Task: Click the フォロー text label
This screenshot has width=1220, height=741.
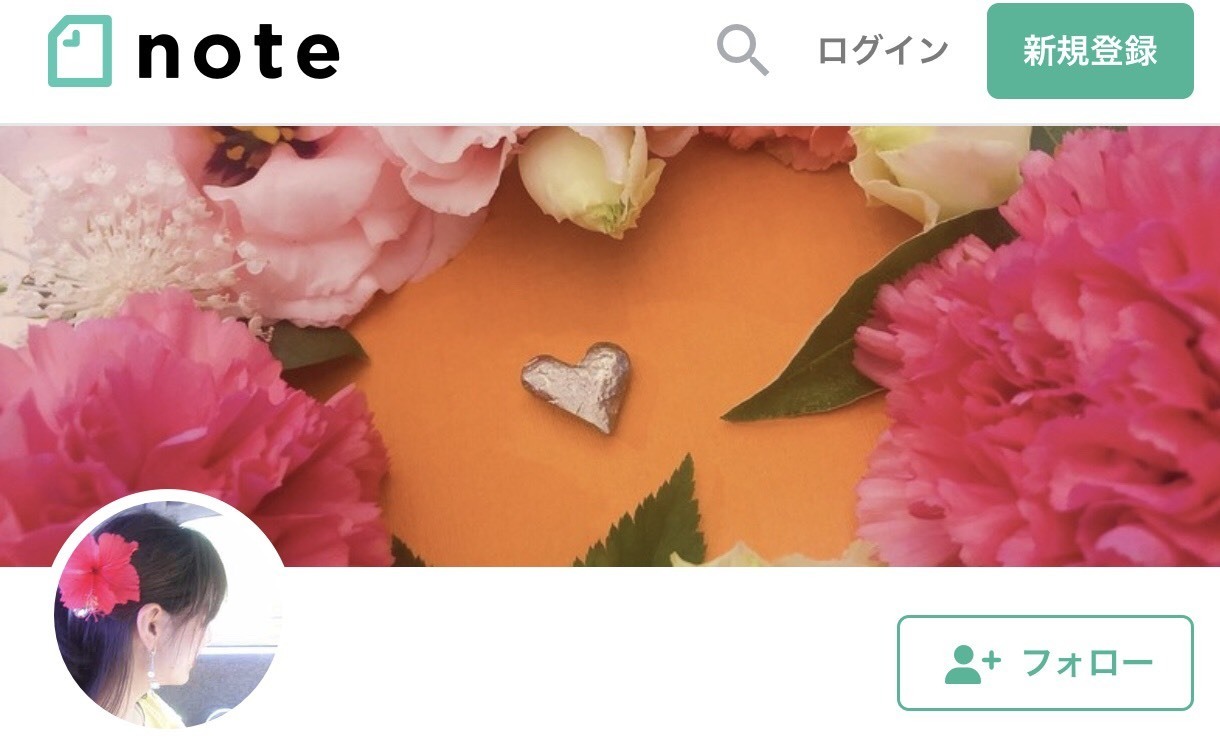Action: tap(1089, 664)
